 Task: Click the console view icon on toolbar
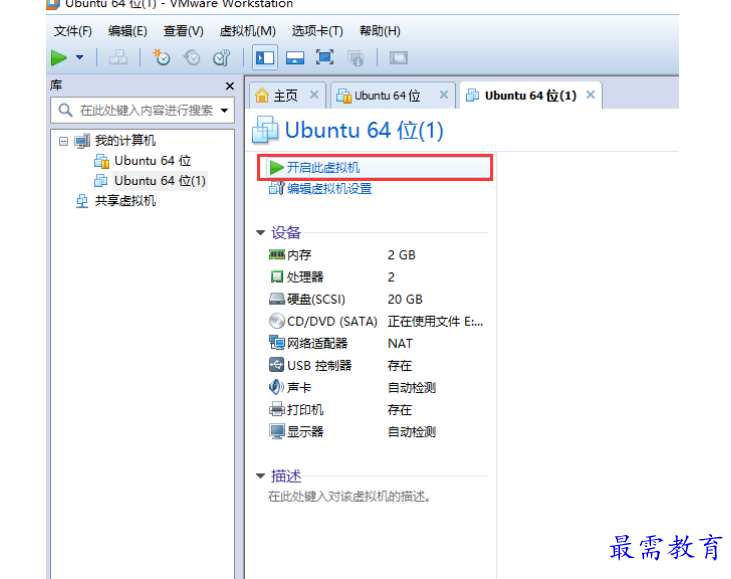399,58
